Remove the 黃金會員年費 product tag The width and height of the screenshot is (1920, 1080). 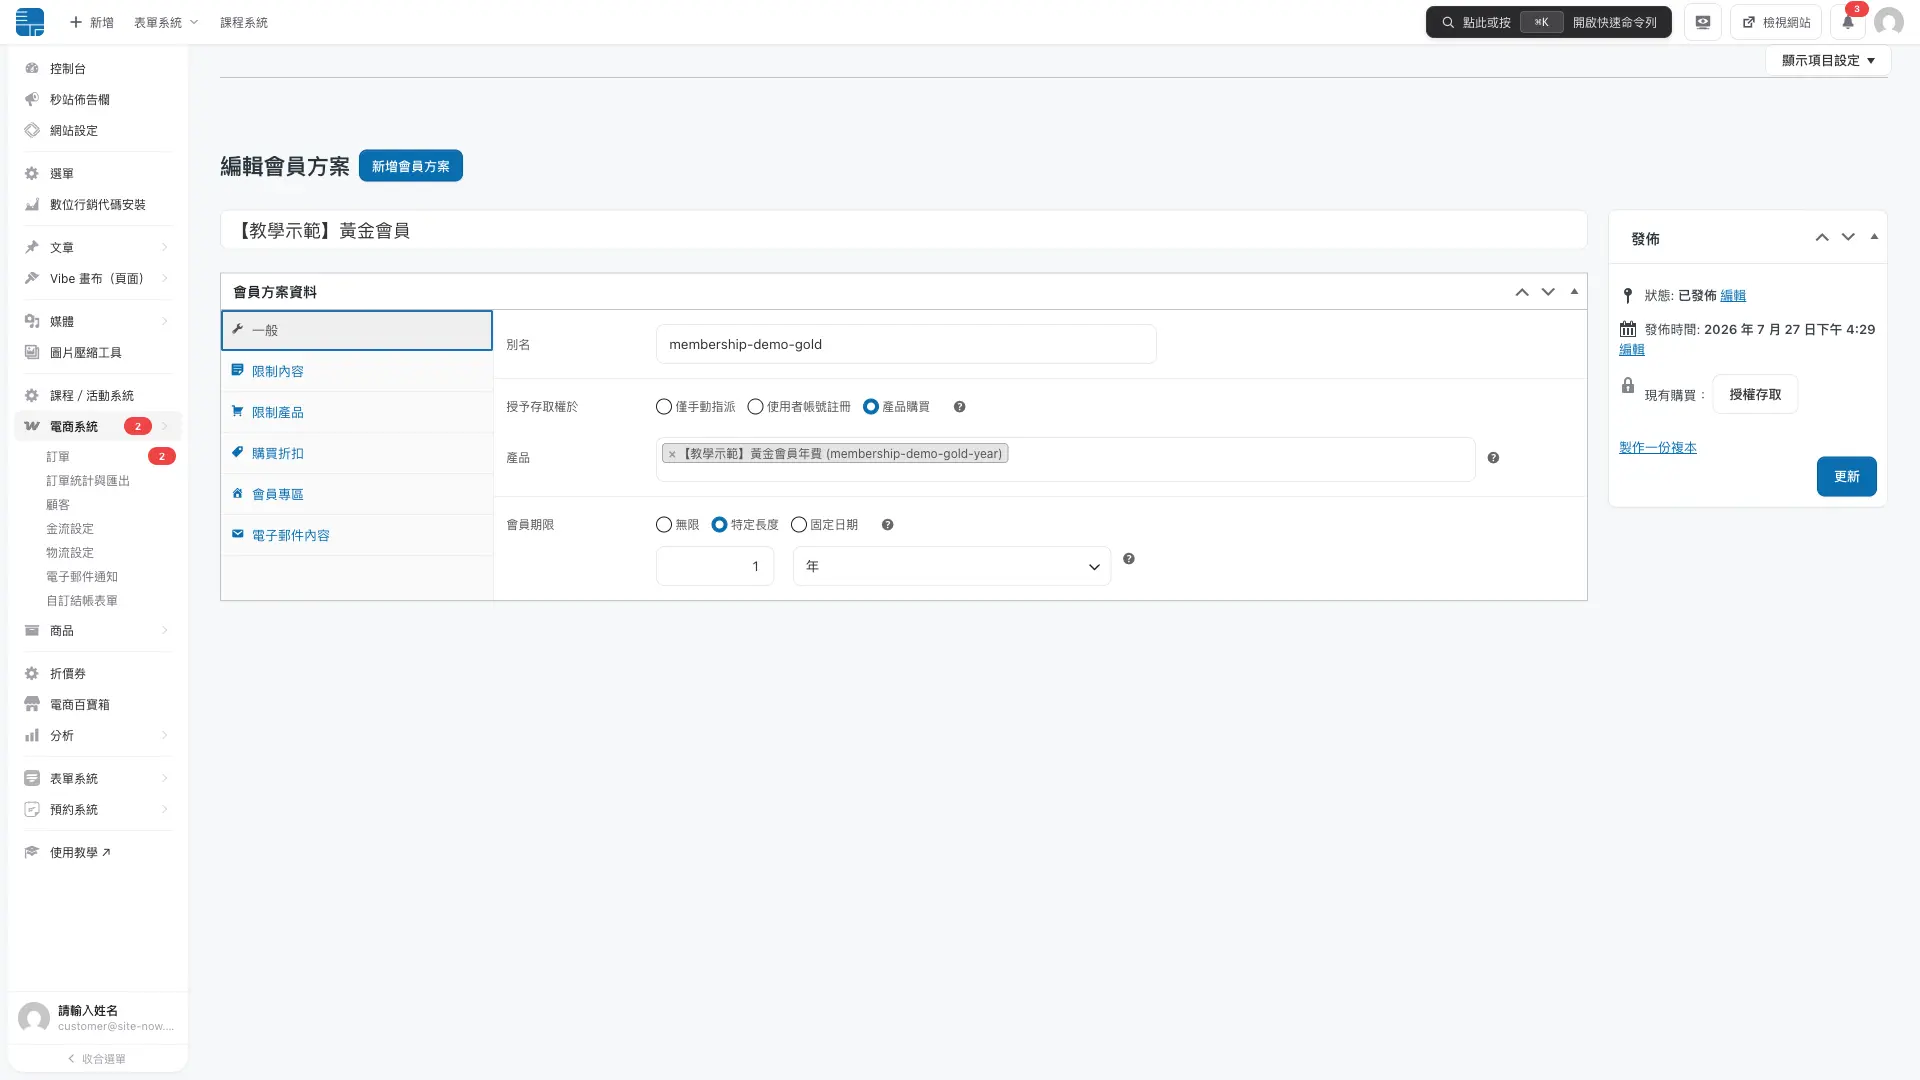tap(672, 454)
